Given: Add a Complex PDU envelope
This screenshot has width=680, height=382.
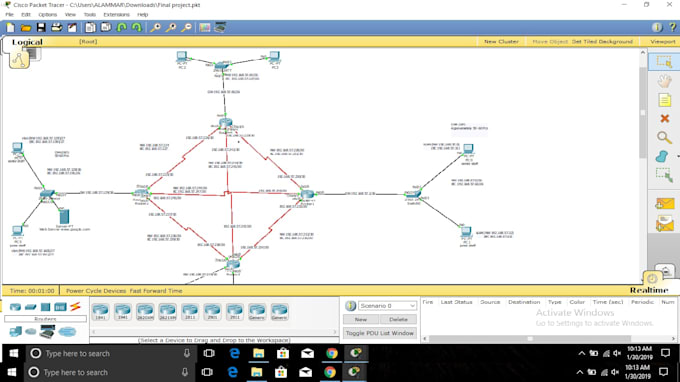Looking at the screenshot, I should 665,224.
